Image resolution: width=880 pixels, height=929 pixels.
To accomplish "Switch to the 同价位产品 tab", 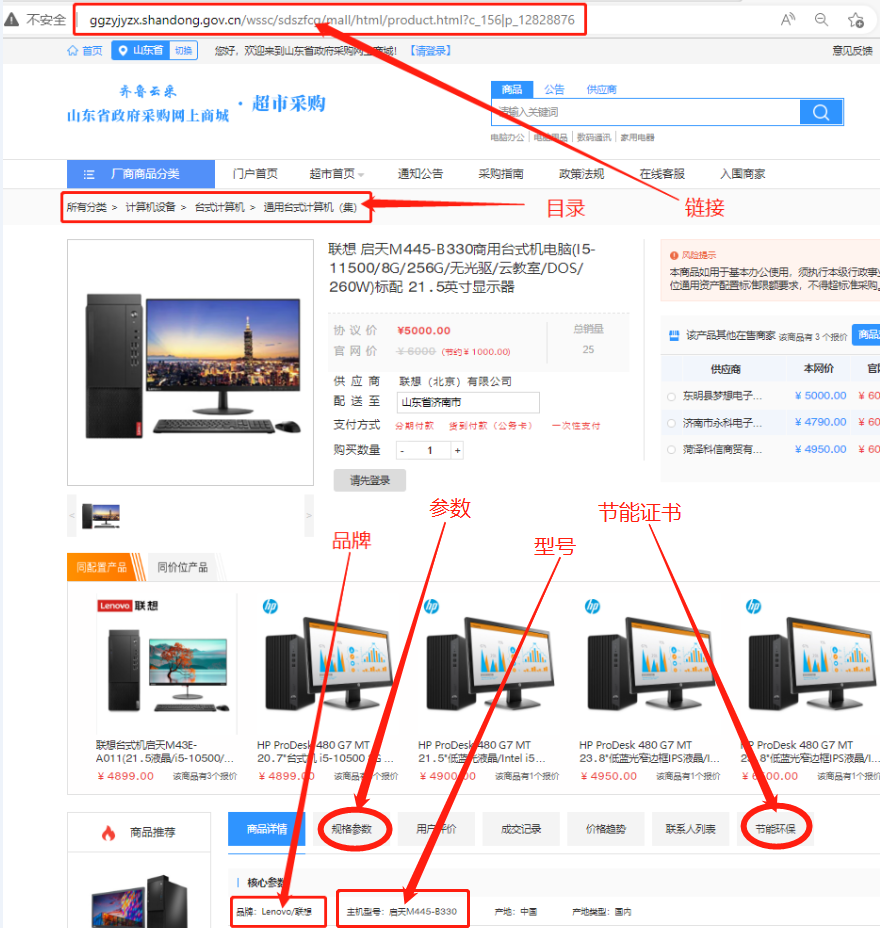I will click(x=183, y=567).
